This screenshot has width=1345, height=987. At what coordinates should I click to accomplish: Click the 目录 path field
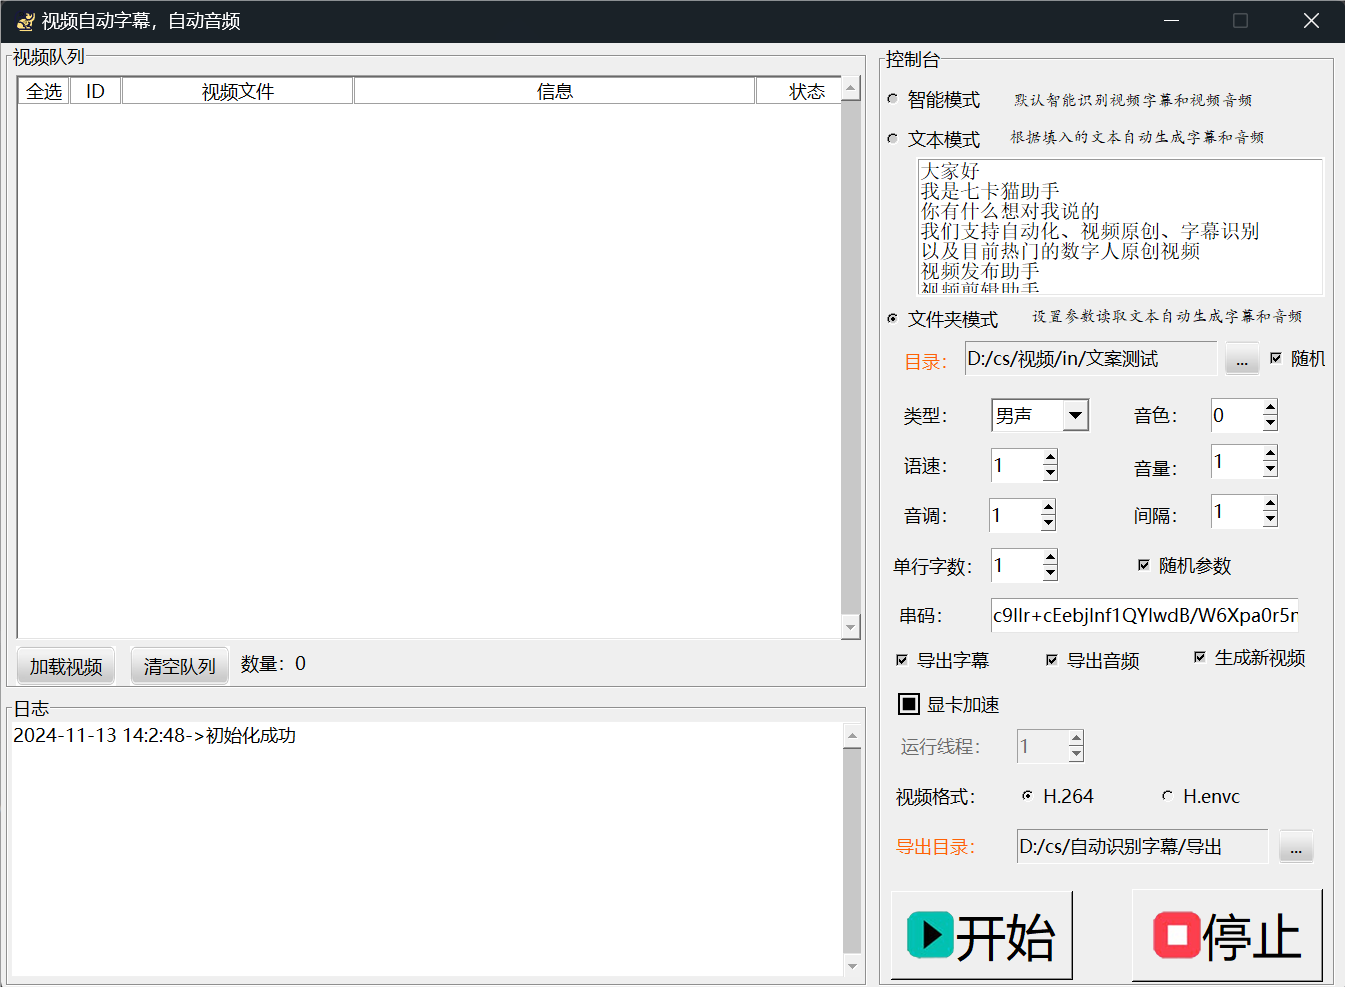1091,358
